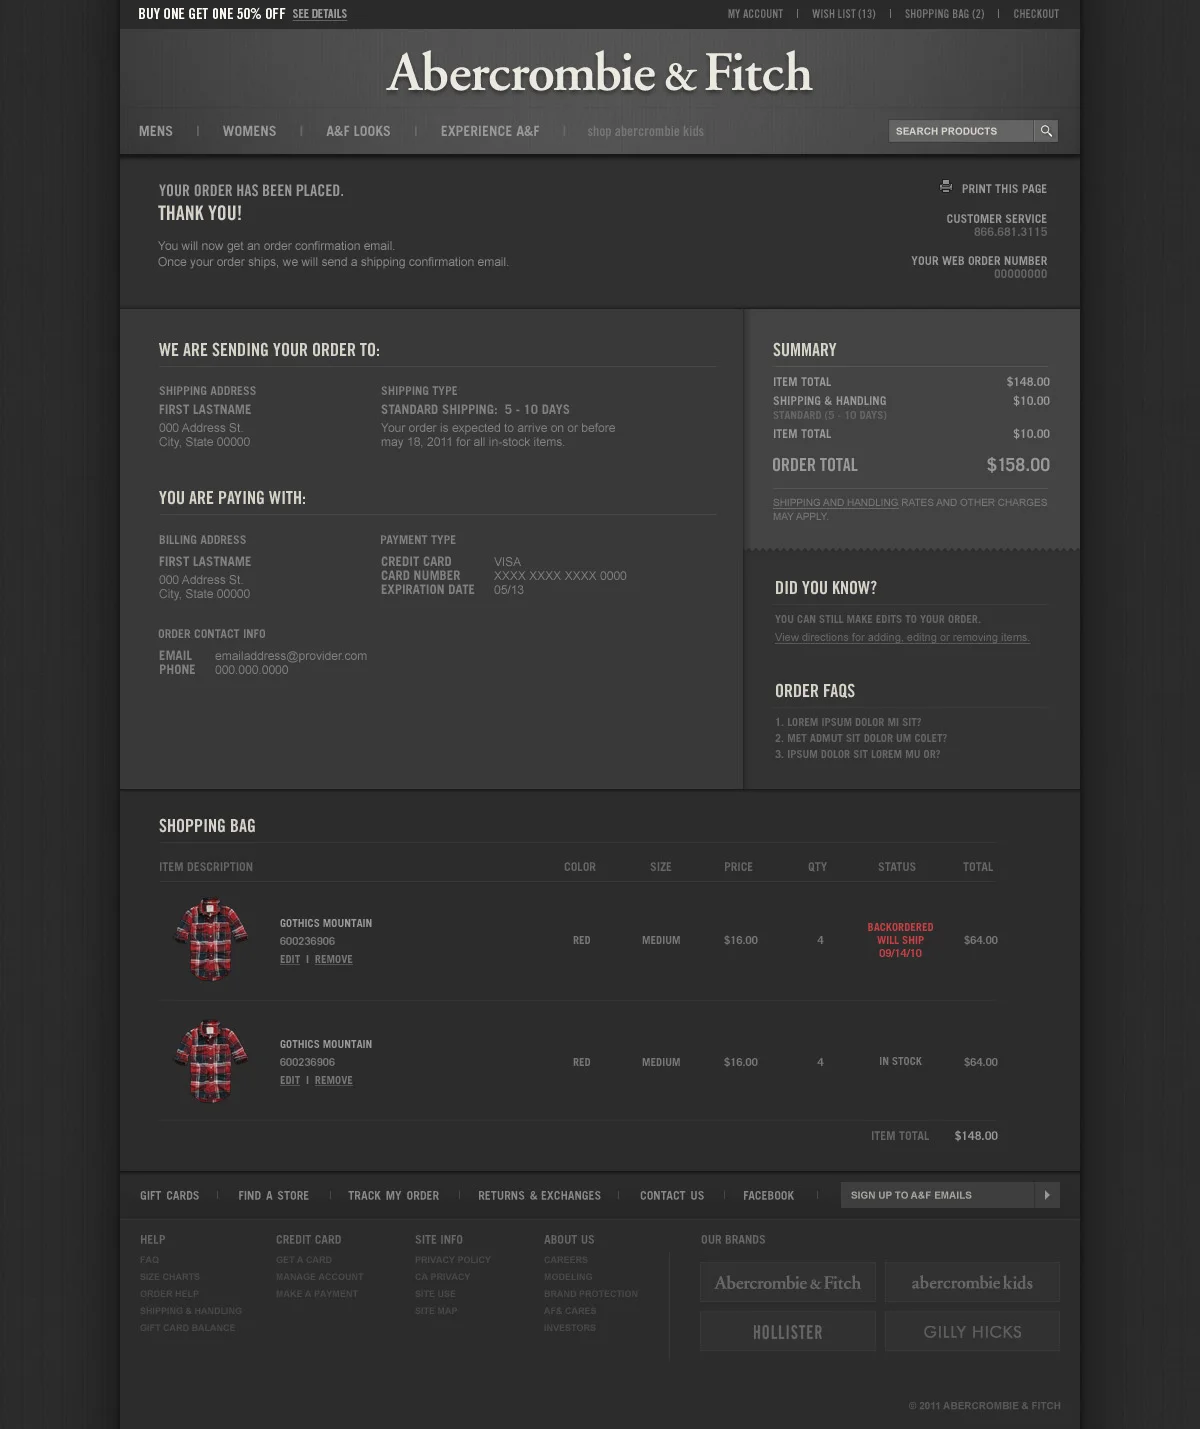
Task: Open Site Map link
Action: (x=436, y=1311)
